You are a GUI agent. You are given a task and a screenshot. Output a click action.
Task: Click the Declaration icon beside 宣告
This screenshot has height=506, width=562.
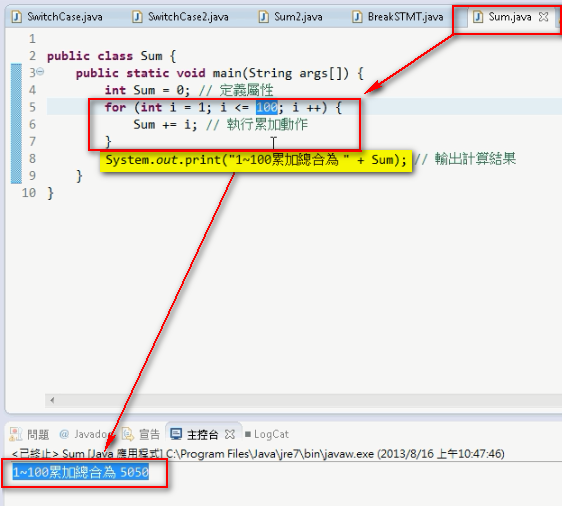click(128, 434)
